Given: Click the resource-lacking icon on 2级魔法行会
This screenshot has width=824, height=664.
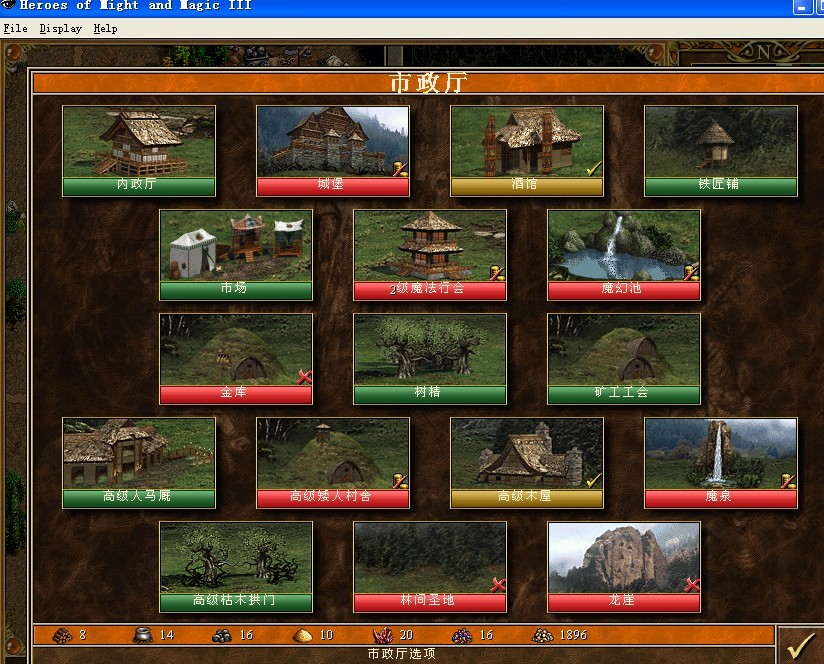Looking at the screenshot, I should (498, 273).
